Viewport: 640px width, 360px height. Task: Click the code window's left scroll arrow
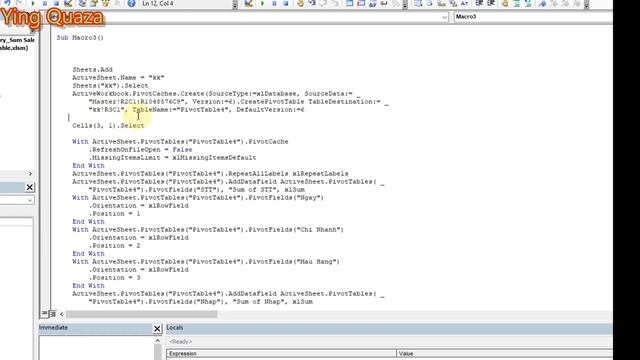tap(62, 314)
